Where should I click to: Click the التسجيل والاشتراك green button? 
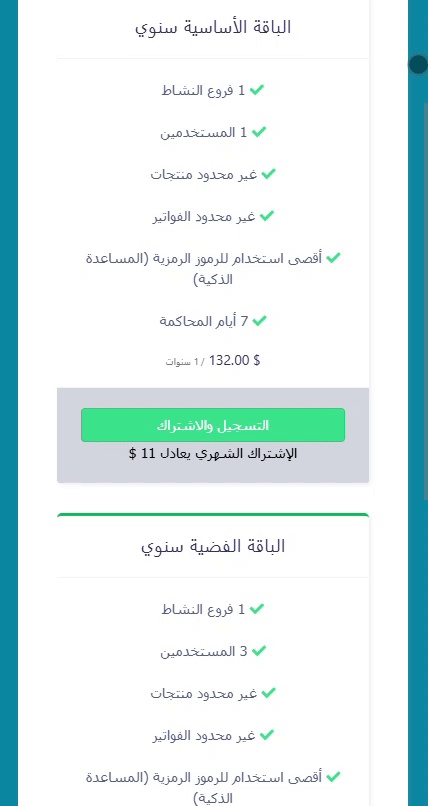click(213, 425)
